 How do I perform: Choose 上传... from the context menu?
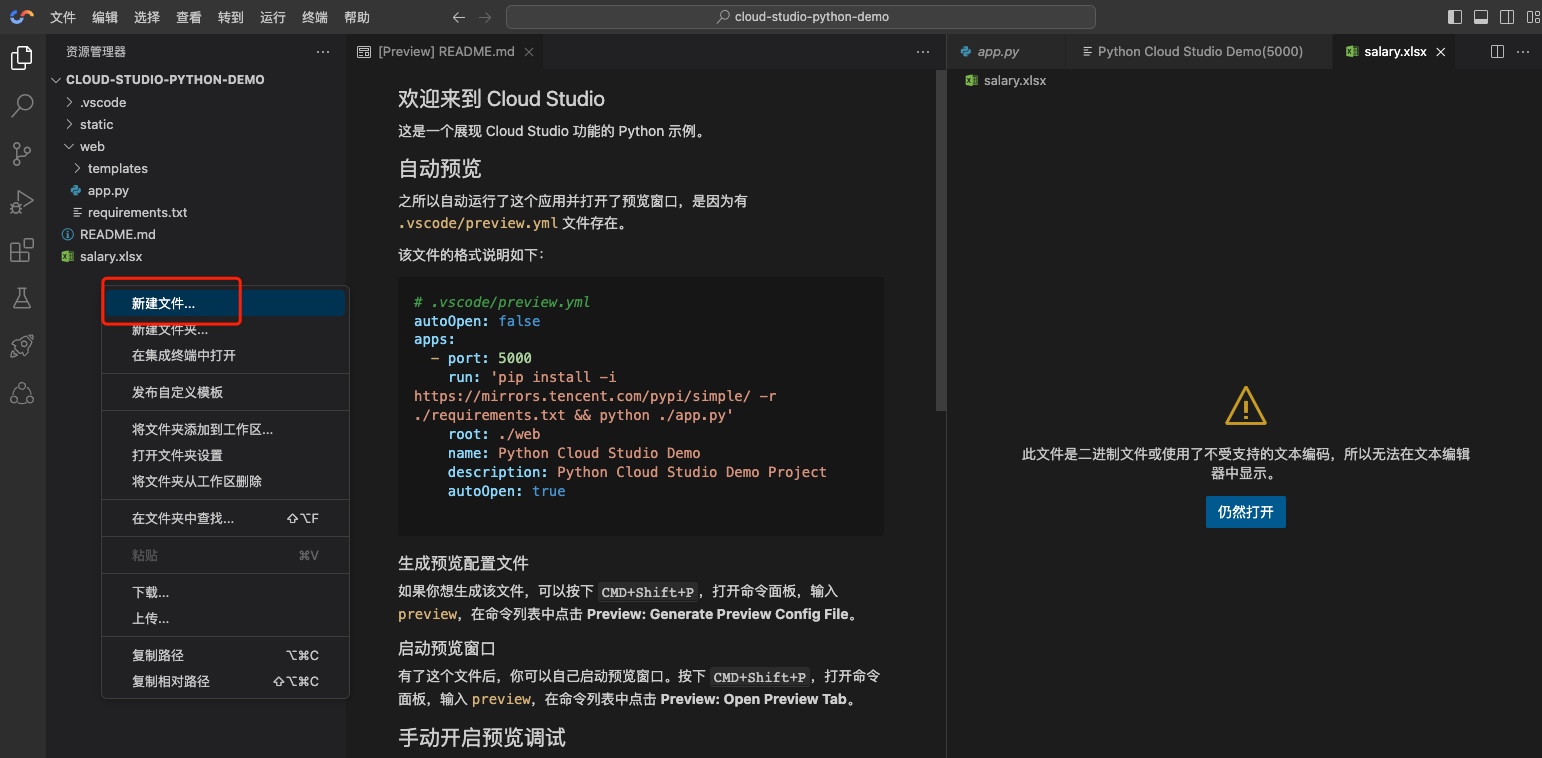(x=225, y=618)
